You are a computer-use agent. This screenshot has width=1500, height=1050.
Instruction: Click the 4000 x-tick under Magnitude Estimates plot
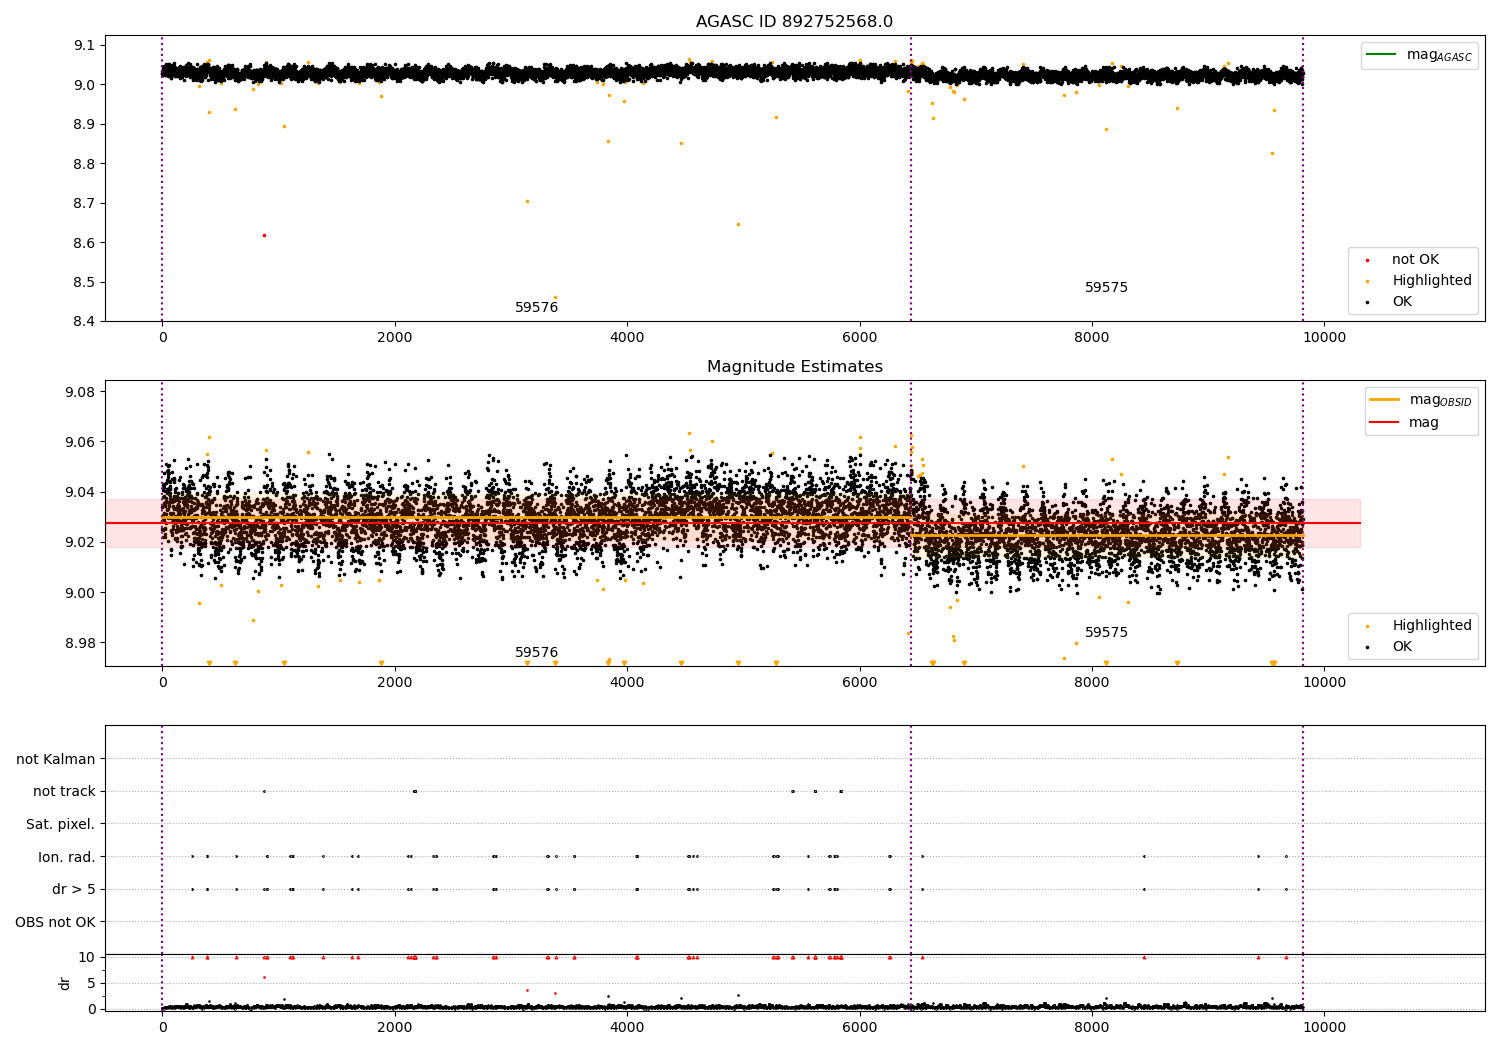pos(627,683)
